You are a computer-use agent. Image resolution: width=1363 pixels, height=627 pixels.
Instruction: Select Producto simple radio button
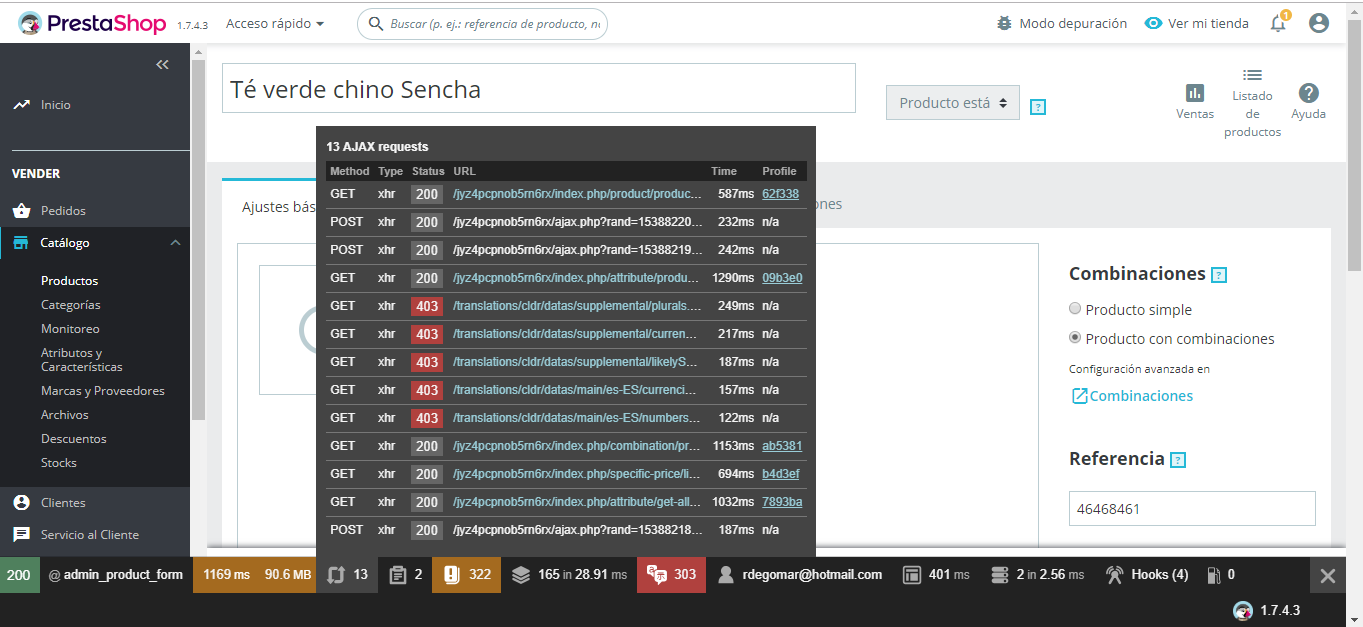tap(1075, 309)
